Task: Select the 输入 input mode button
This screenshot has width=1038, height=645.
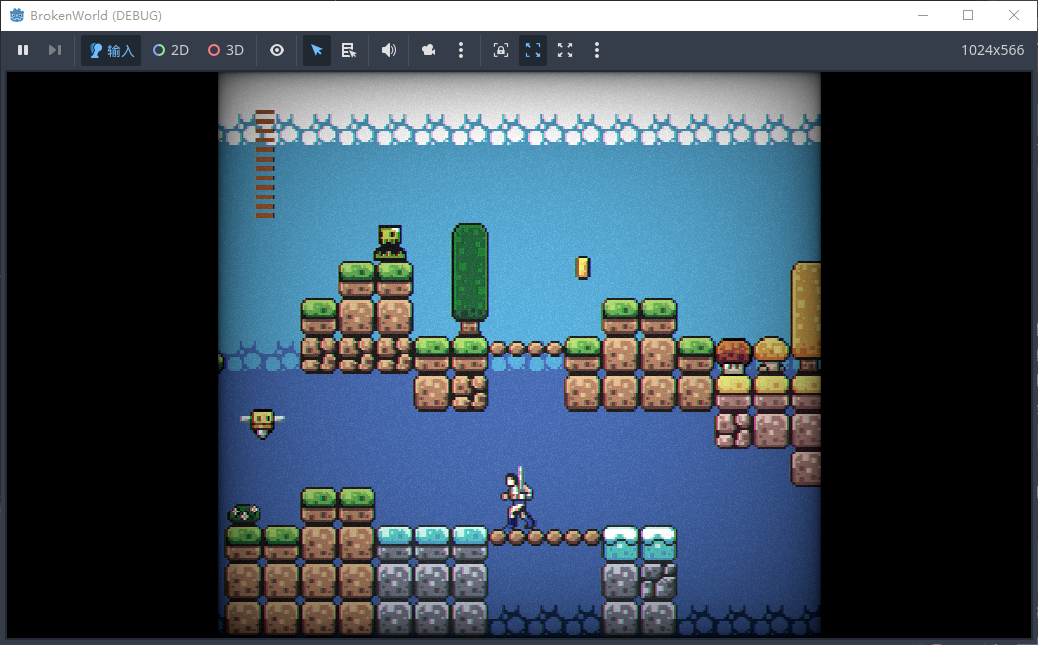Action: pos(111,50)
